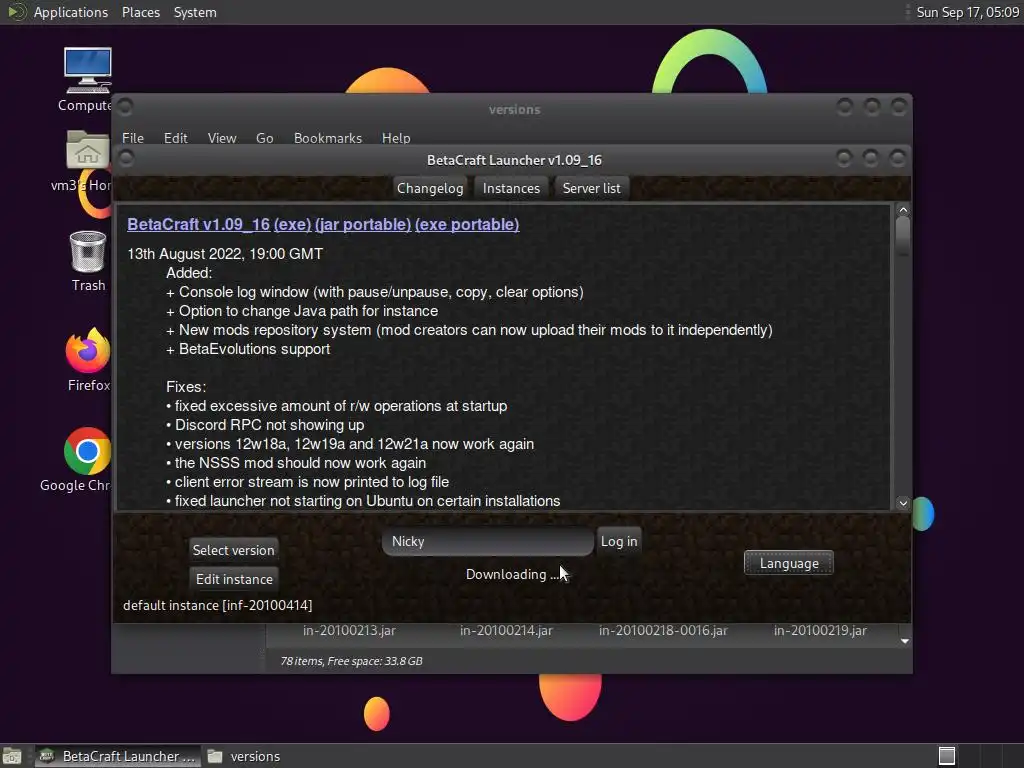Open the Places menu
Image resolution: width=1024 pixels, height=768 pixels.
click(140, 12)
